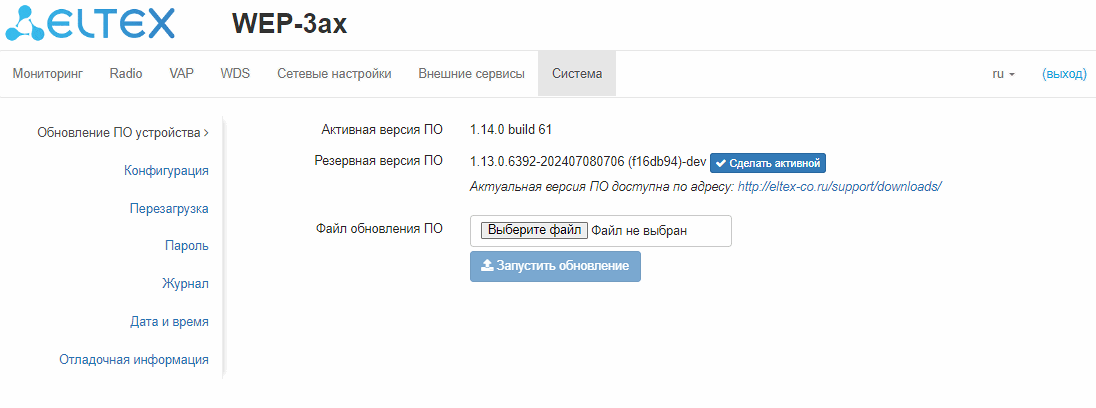
Task: Click the Выберите файл button
Action: (x=535, y=230)
